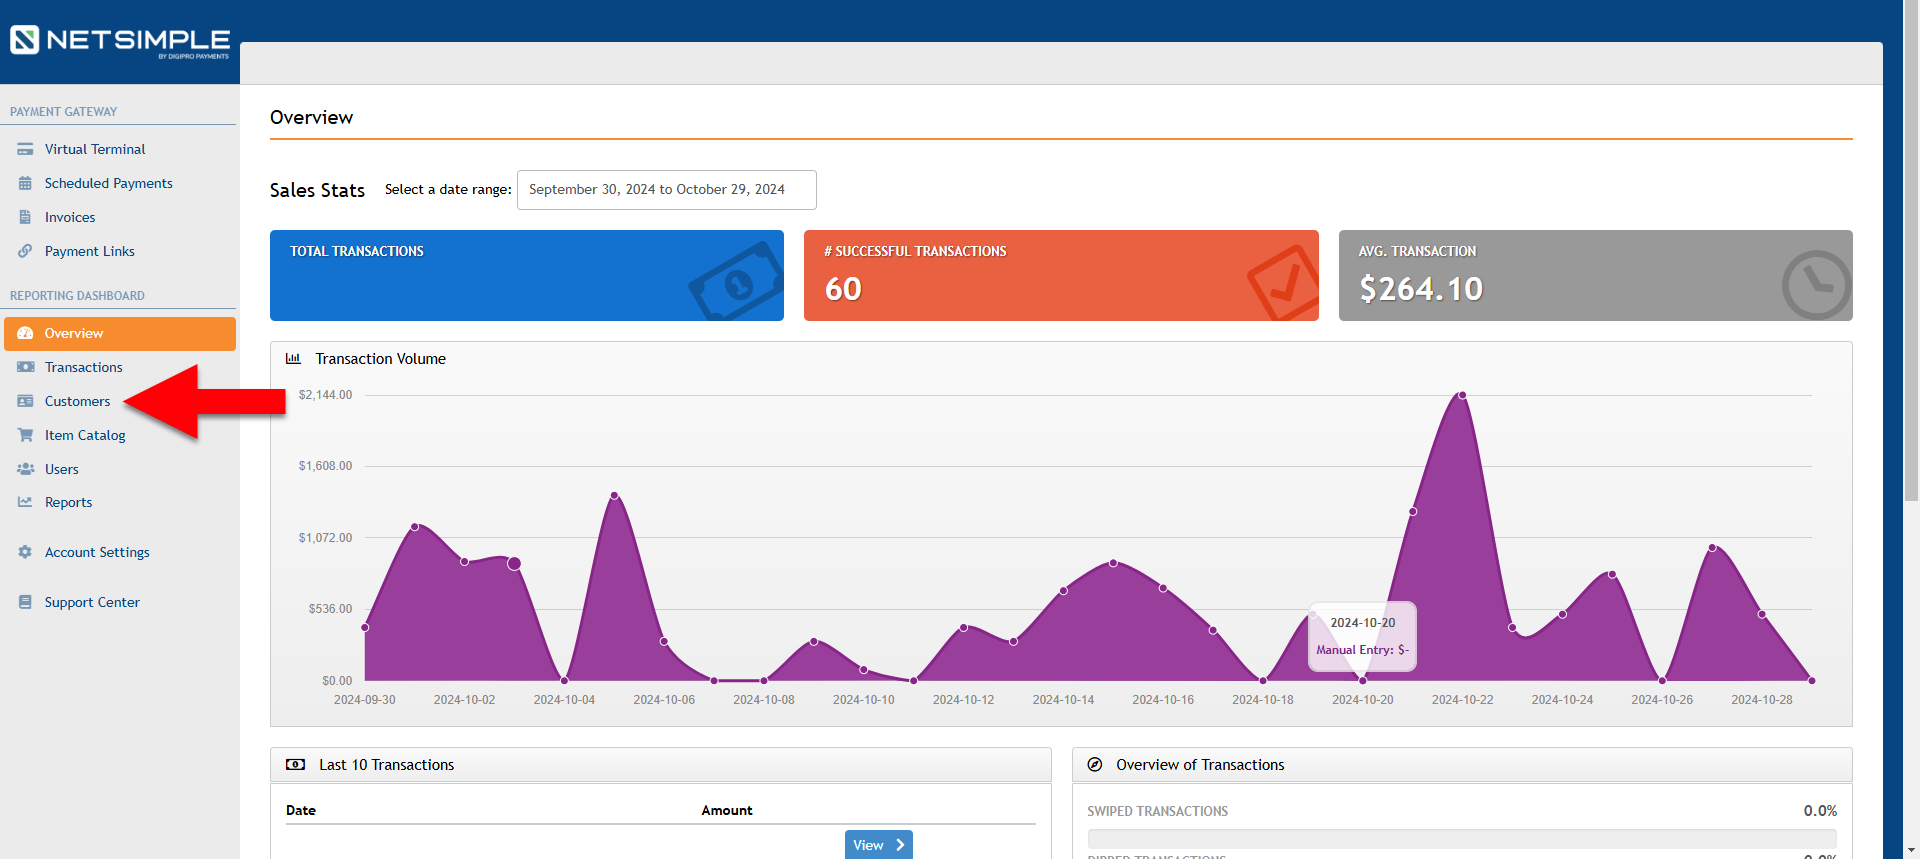1920x859 pixels.
Task: Click the $264.10 average value
Action: tap(1421, 289)
